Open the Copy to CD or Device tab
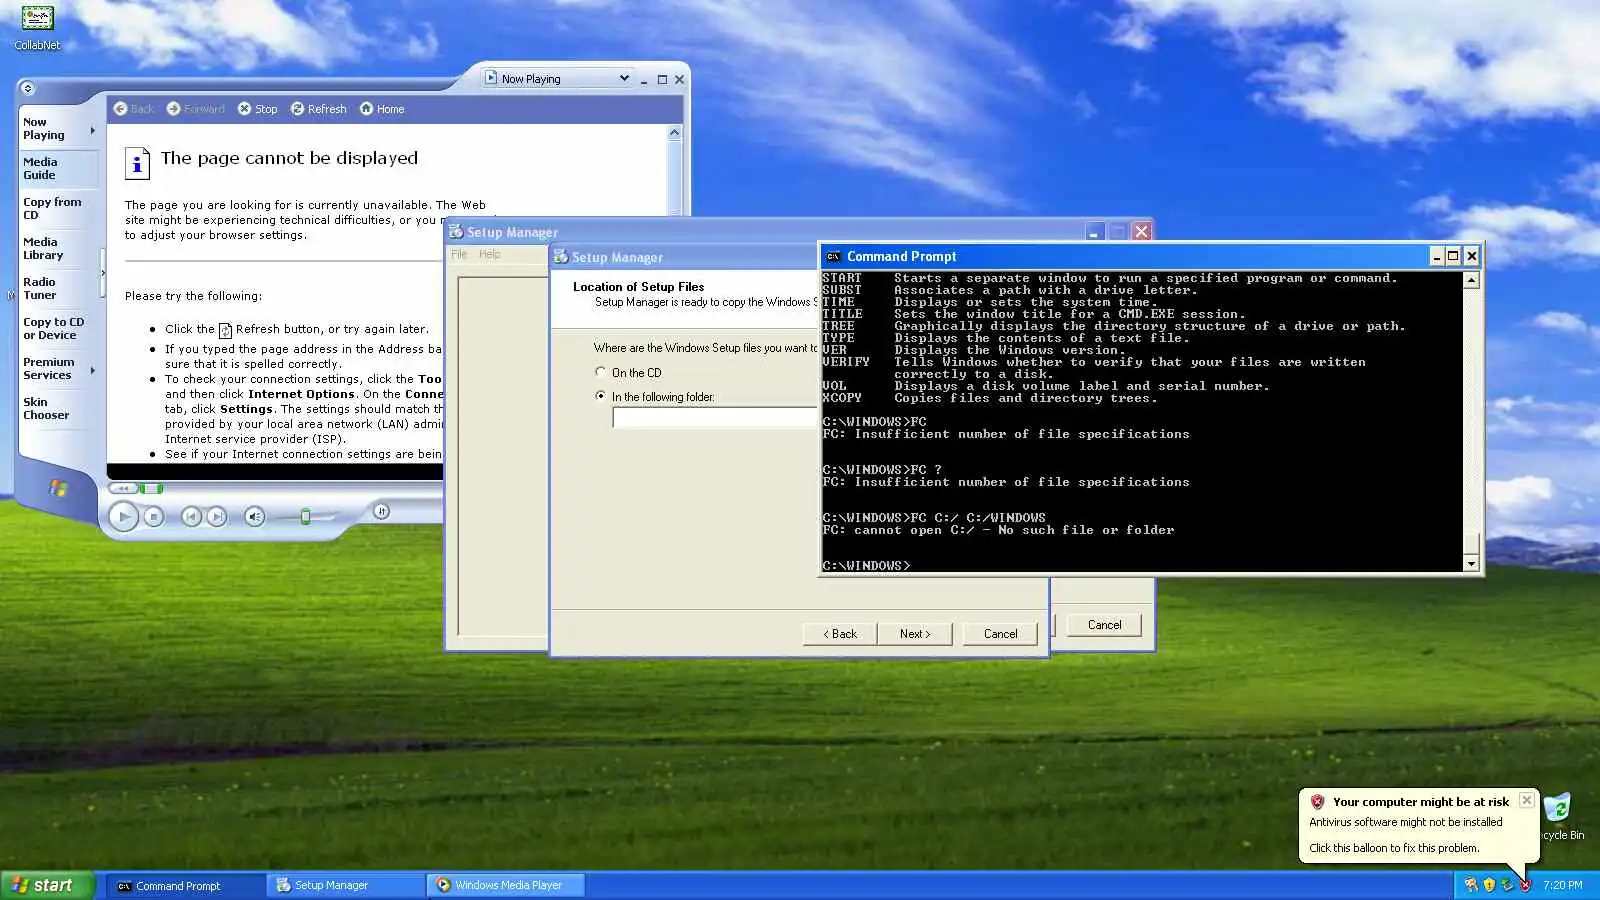 tap(54, 328)
